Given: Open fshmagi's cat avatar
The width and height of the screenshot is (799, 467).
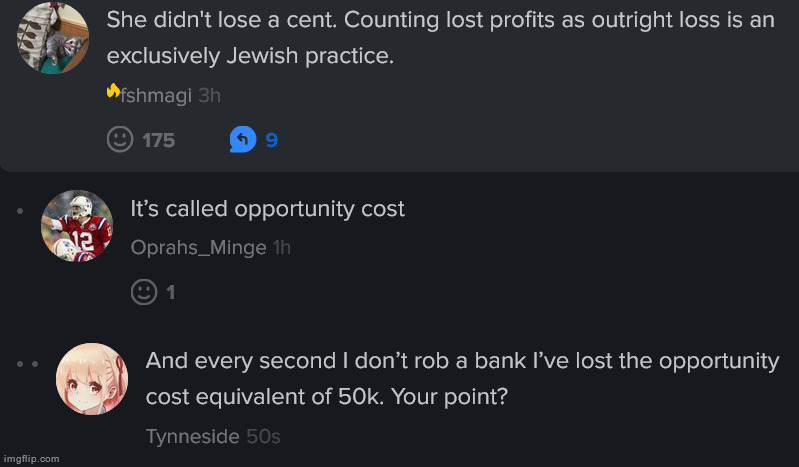Looking at the screenshot, I should (53, 38).
